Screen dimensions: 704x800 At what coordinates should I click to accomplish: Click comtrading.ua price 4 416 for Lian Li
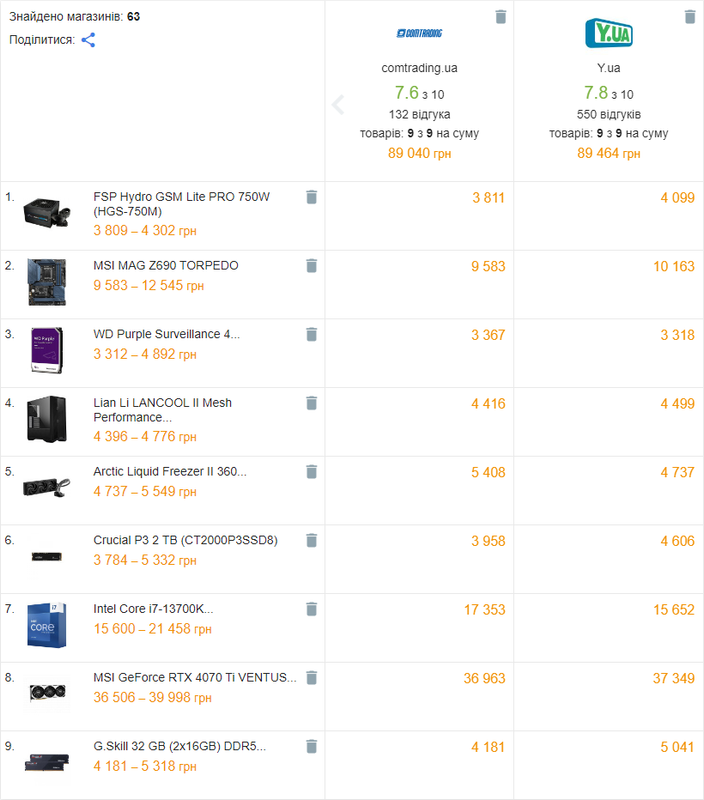488,404
